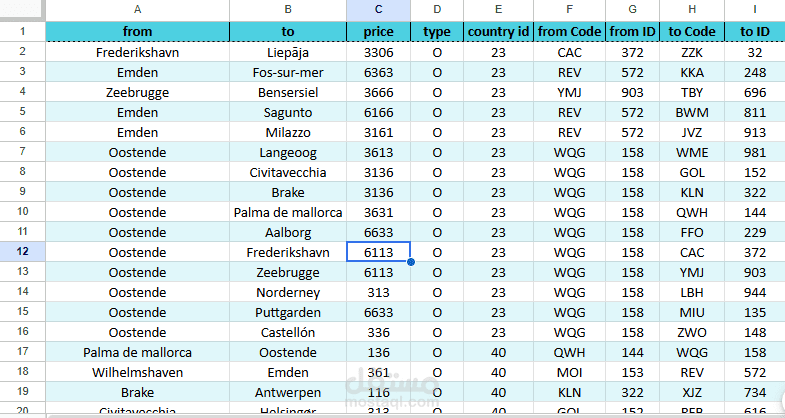The image size is (785, 418).
Task: Select the to Code cell ZZK
Action: 692,52
